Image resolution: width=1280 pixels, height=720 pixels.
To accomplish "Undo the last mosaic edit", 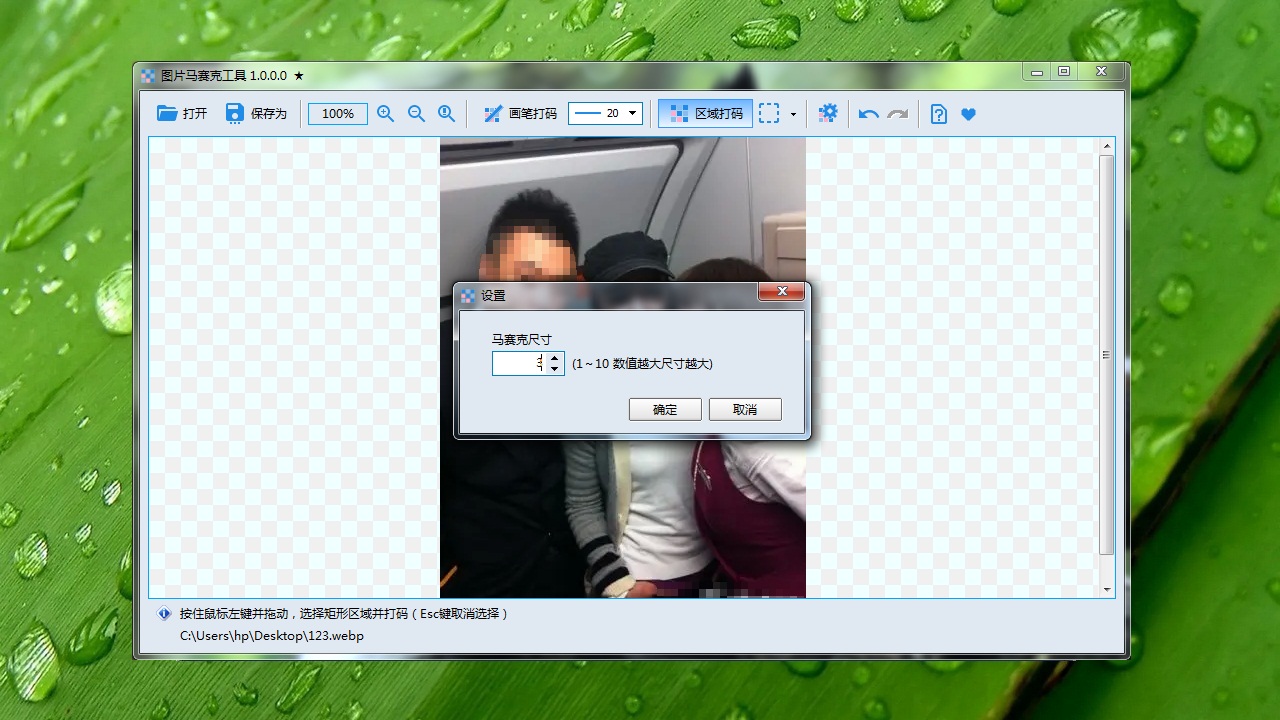I will point(868,113).
